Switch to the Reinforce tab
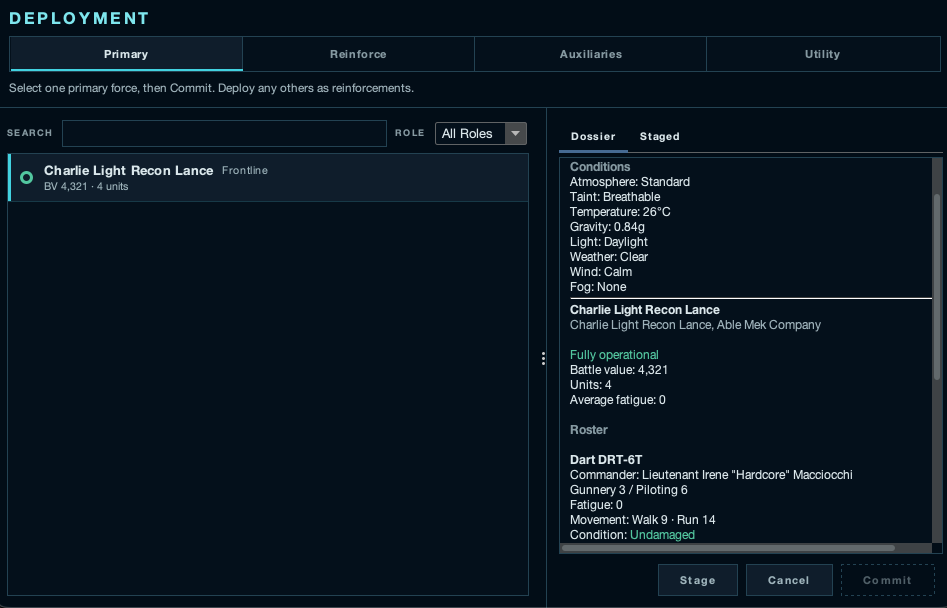Screen dimensions: 947x608 358,54
